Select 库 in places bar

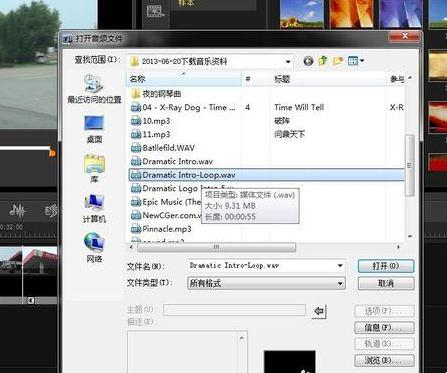[94, 168]
